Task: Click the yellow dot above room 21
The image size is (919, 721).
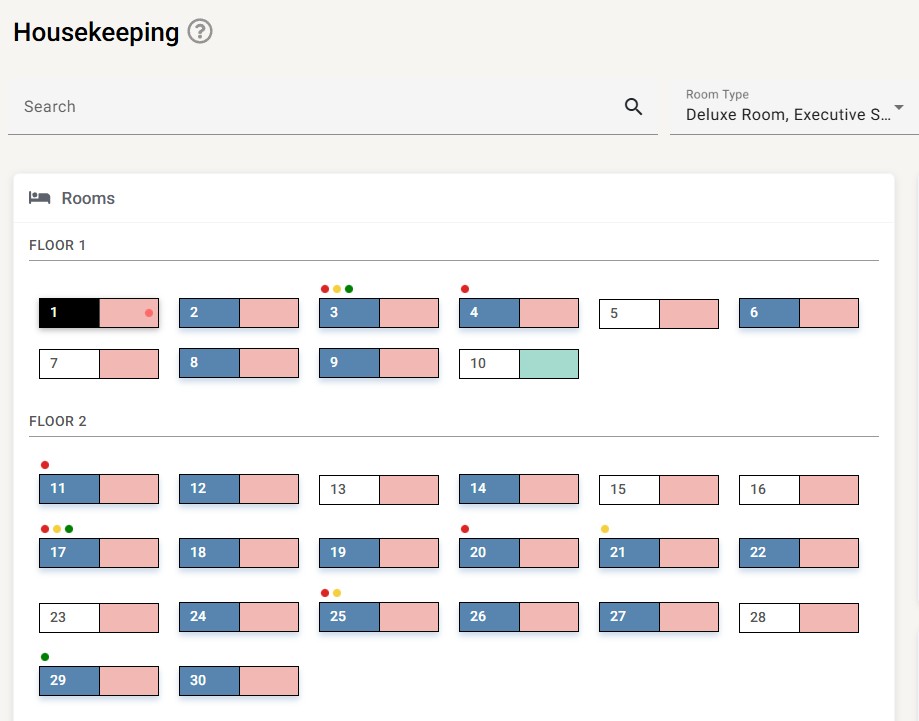Action: click(x=605, y=529)
